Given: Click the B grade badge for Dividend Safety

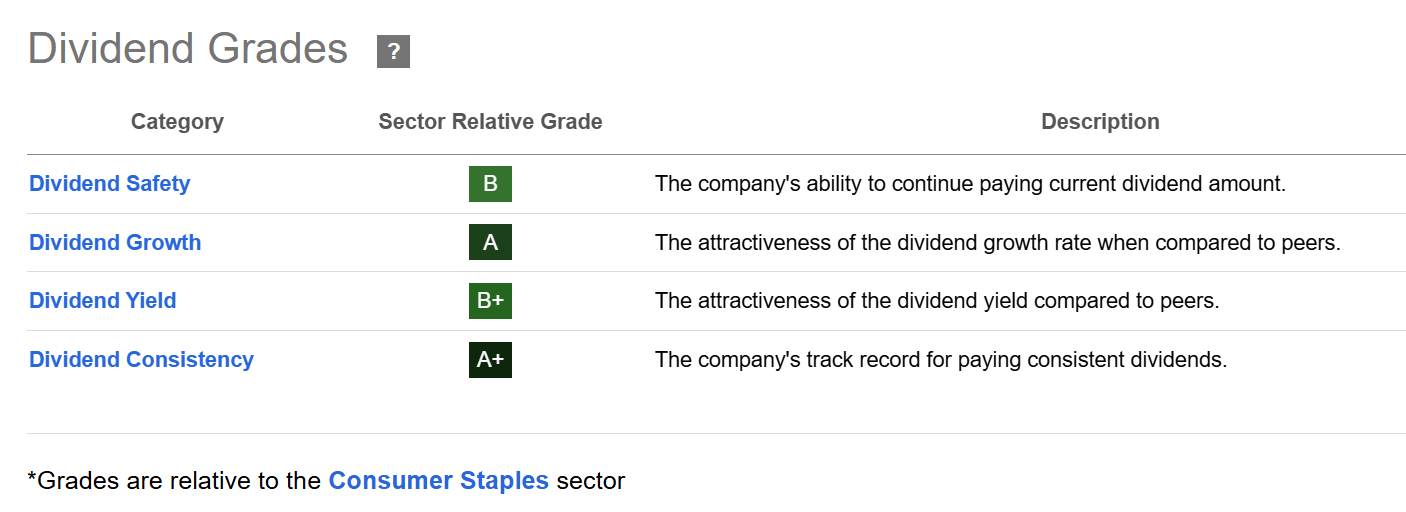Looking at the screenshot, I should pos(490,184).
